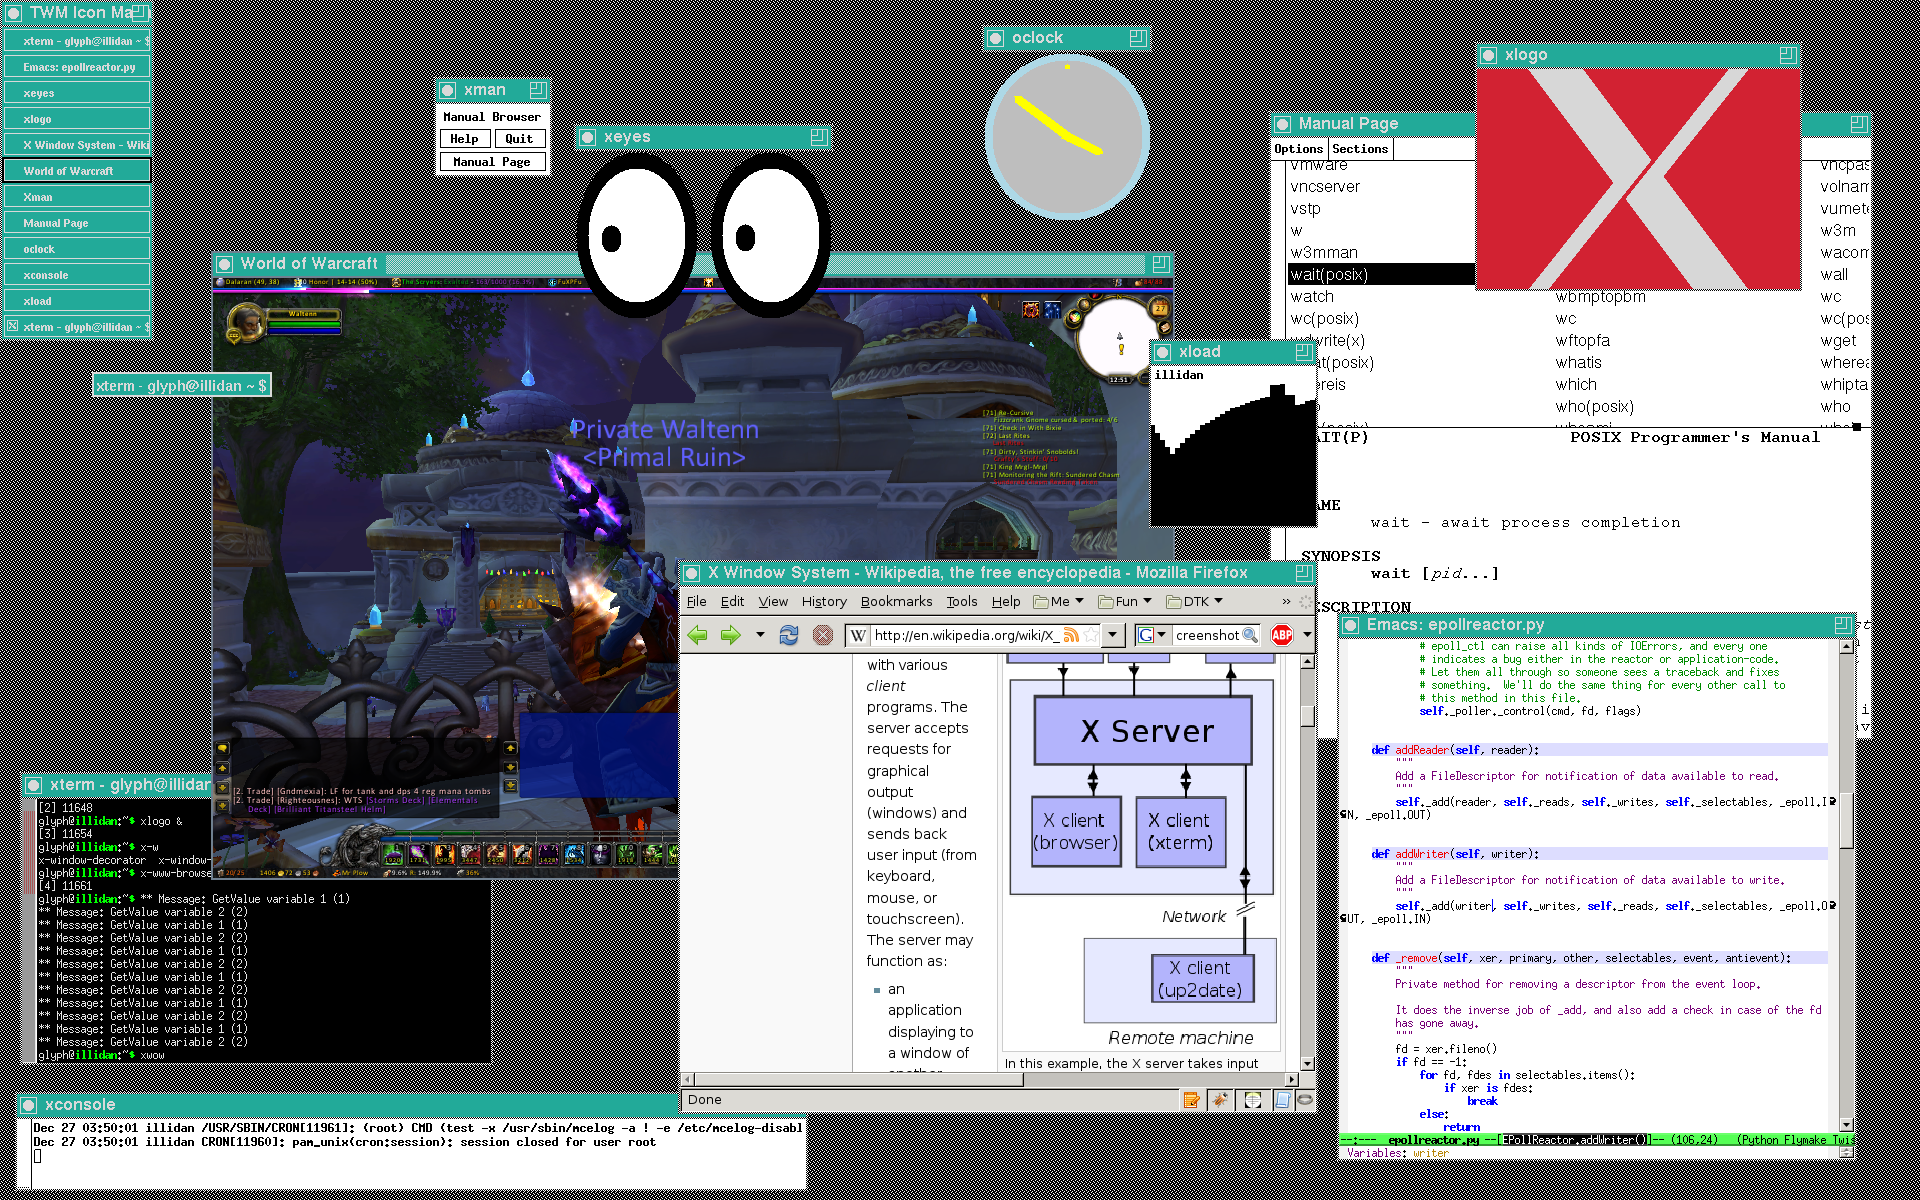Select World of Warcraft in TWM Icon Manager
Image resolution: width=1920 pixels, height=1200 pixels.
point(77,171)
